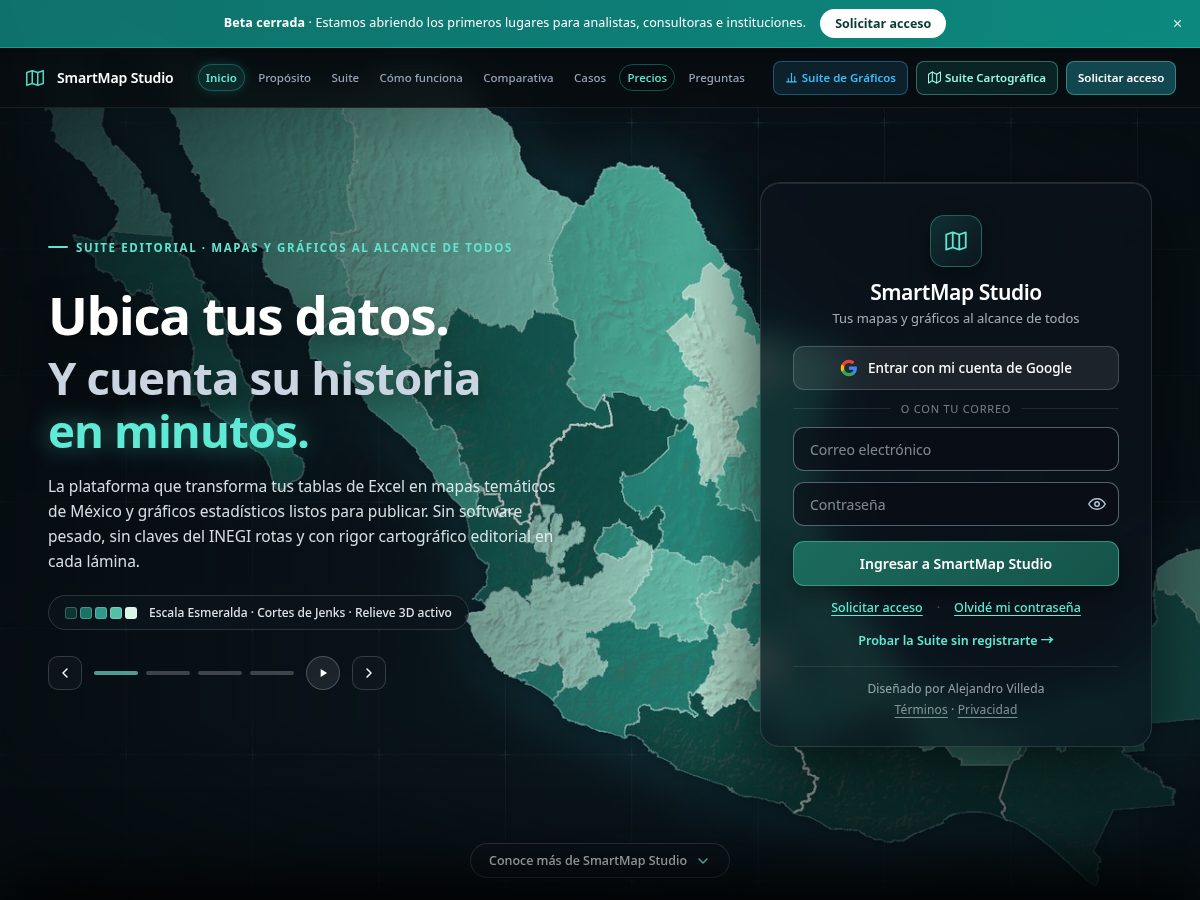Screen dimensions: 1200x900
Task: Click the large map icon atop login card
Action: [x=956, y=241]
